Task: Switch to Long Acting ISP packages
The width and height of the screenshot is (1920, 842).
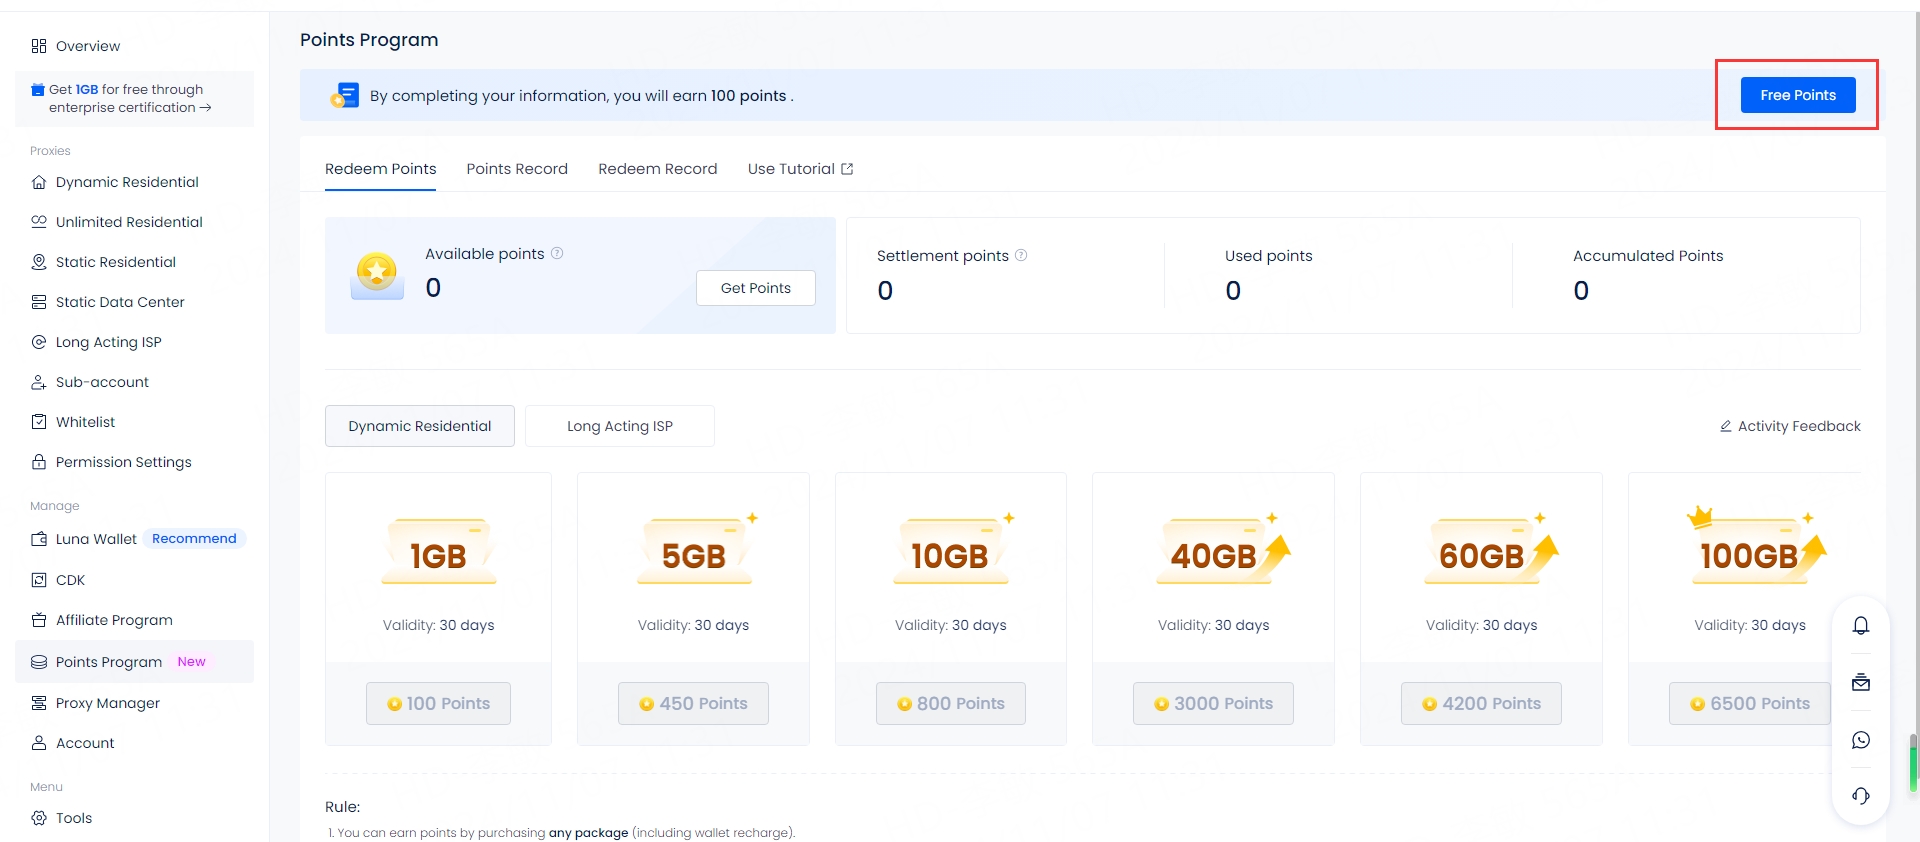Action: coord(619,426)
